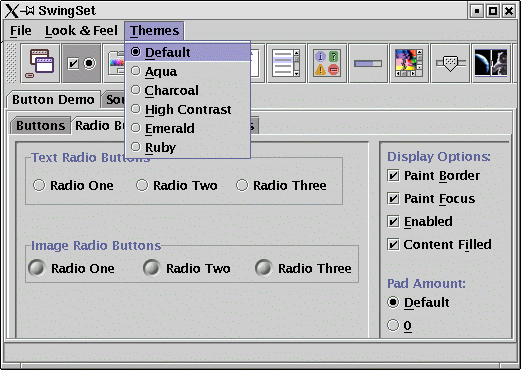Image resolution: width=521 pixels, height=370 pixels.
Task: Open the Scroll Pane demo toolbar icon
Action: tap(409, 63)
